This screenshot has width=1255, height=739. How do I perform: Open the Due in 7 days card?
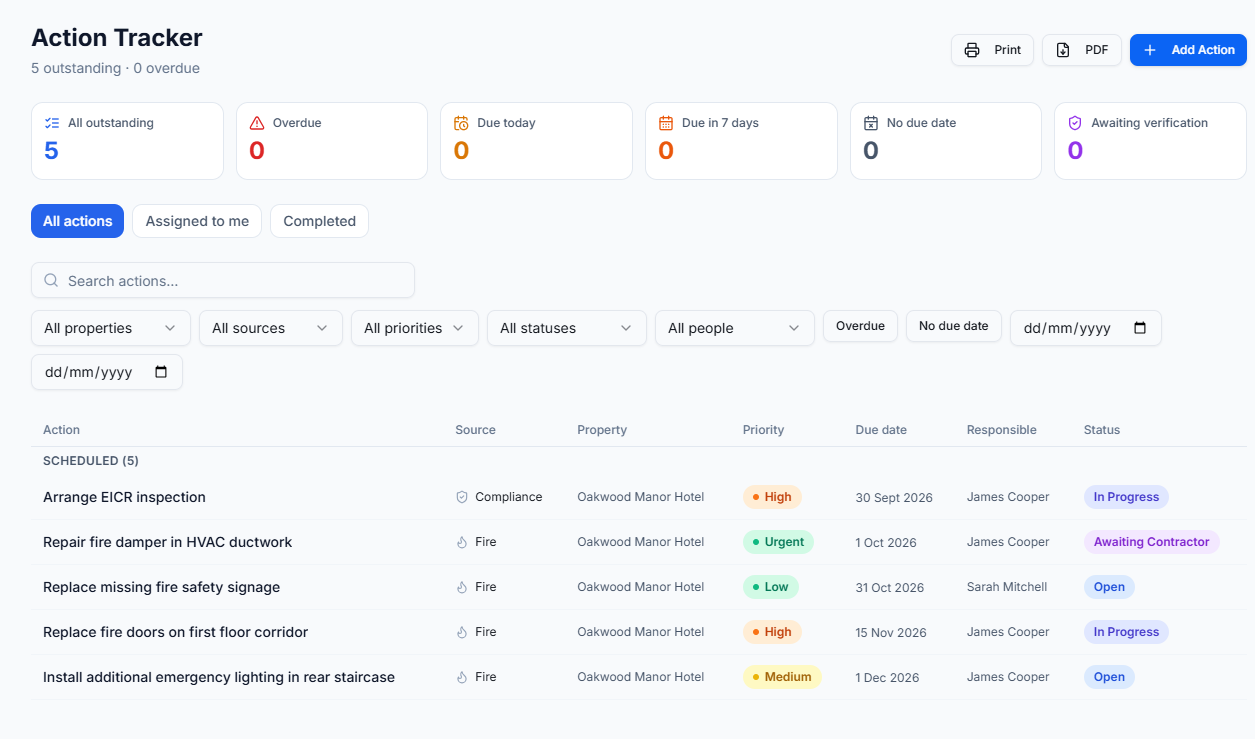741,141
